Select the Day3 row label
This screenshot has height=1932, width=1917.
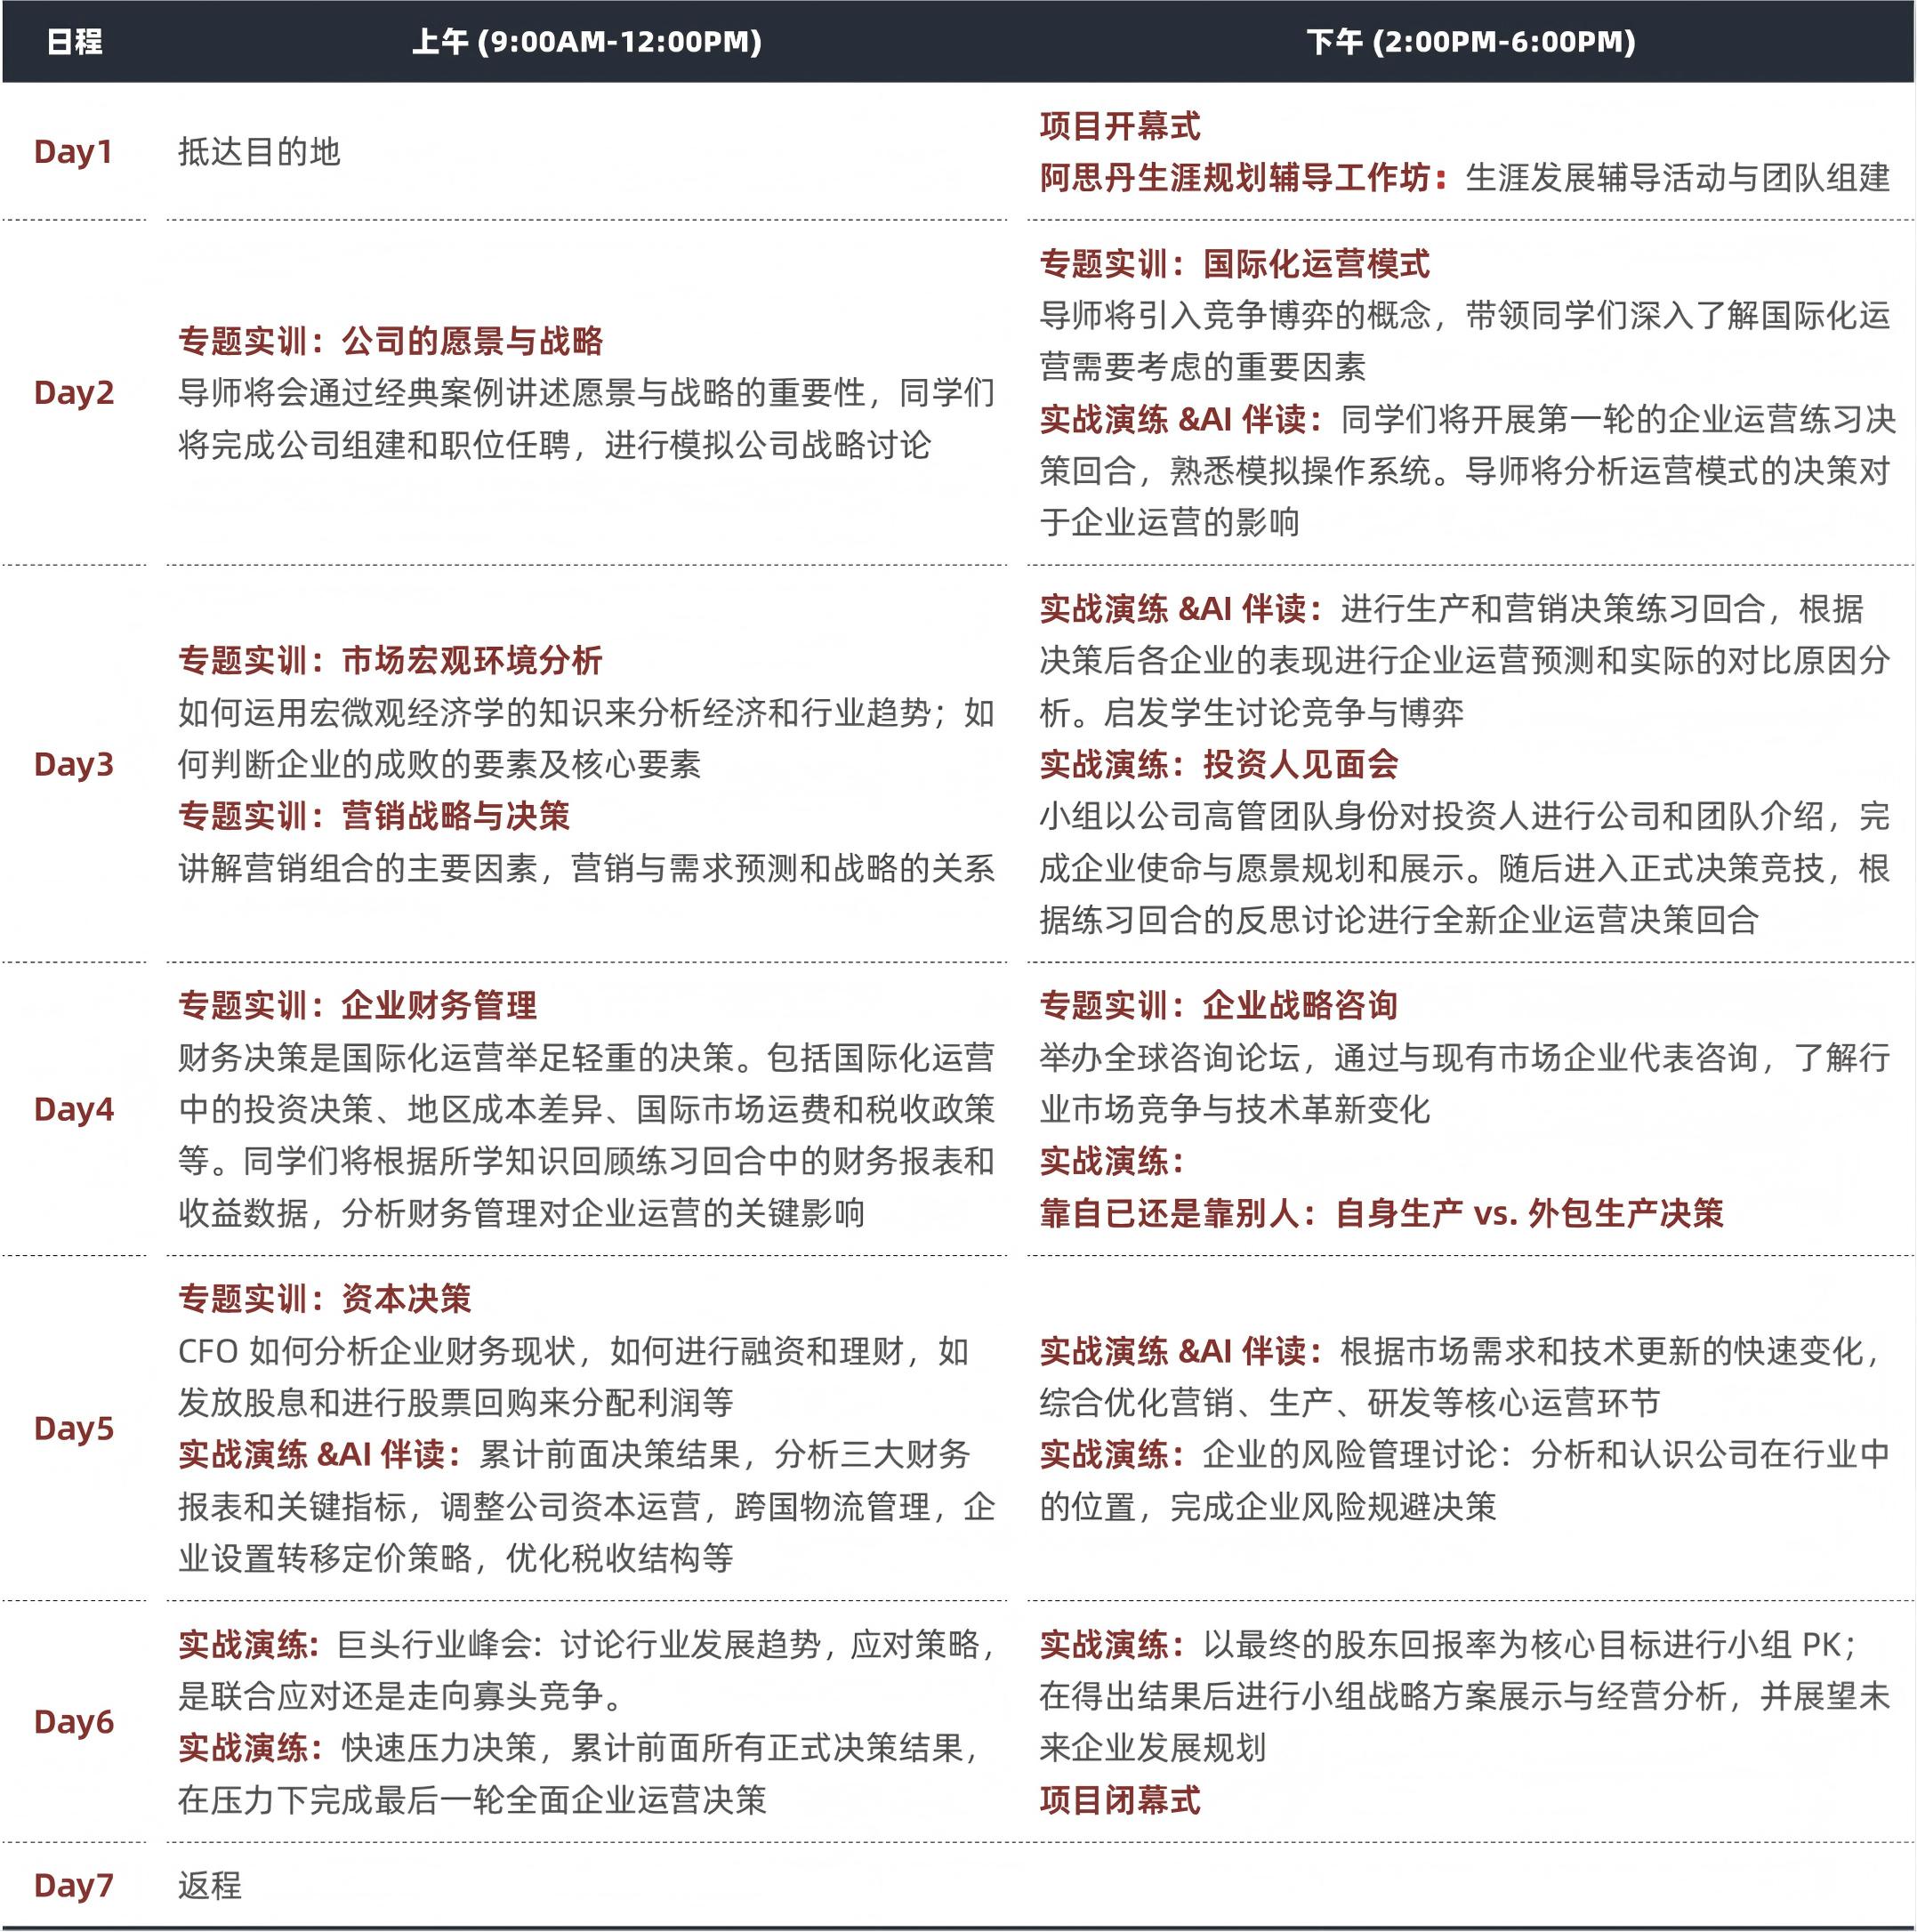(74, 764)
